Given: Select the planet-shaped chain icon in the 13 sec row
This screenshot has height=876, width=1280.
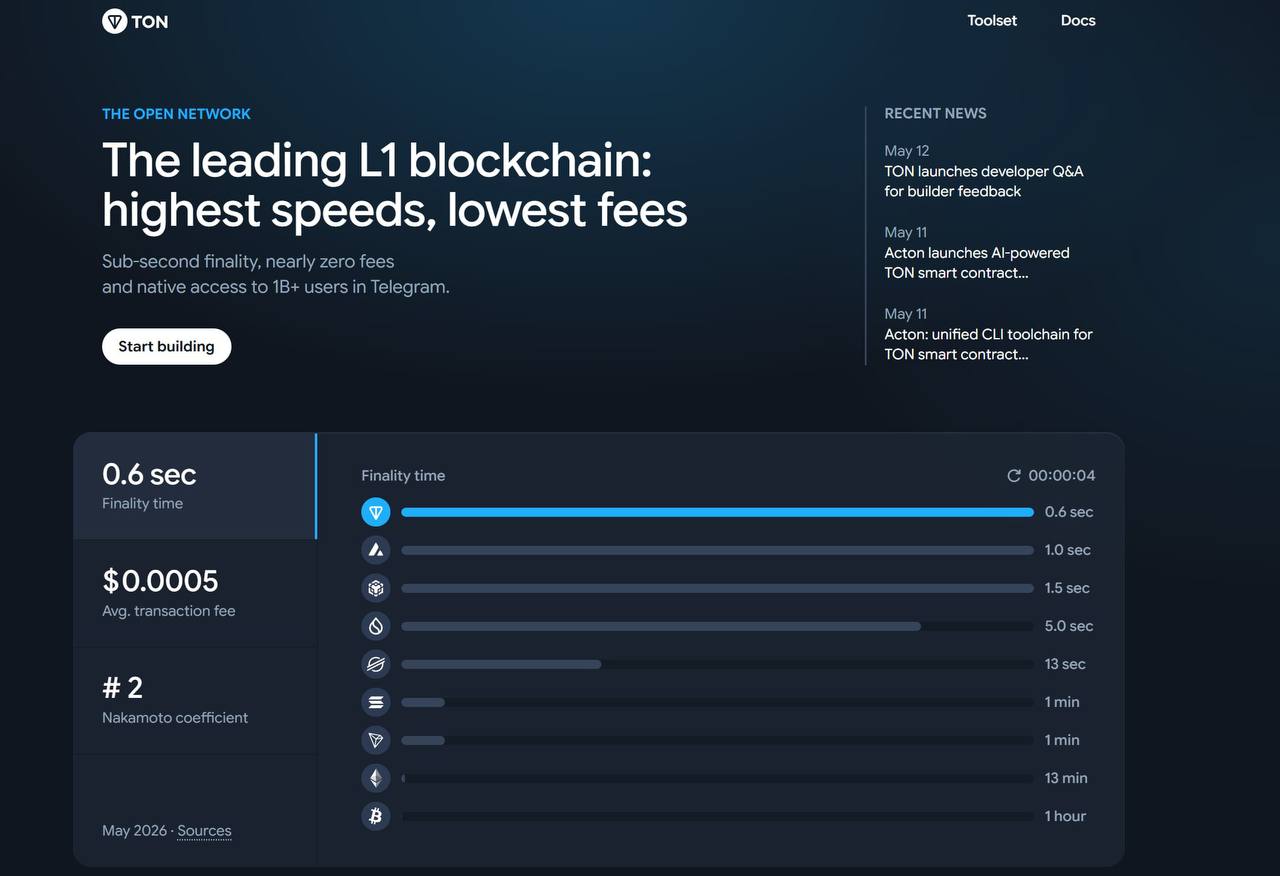Looking at the screenshot, I should tap(376, 664).
